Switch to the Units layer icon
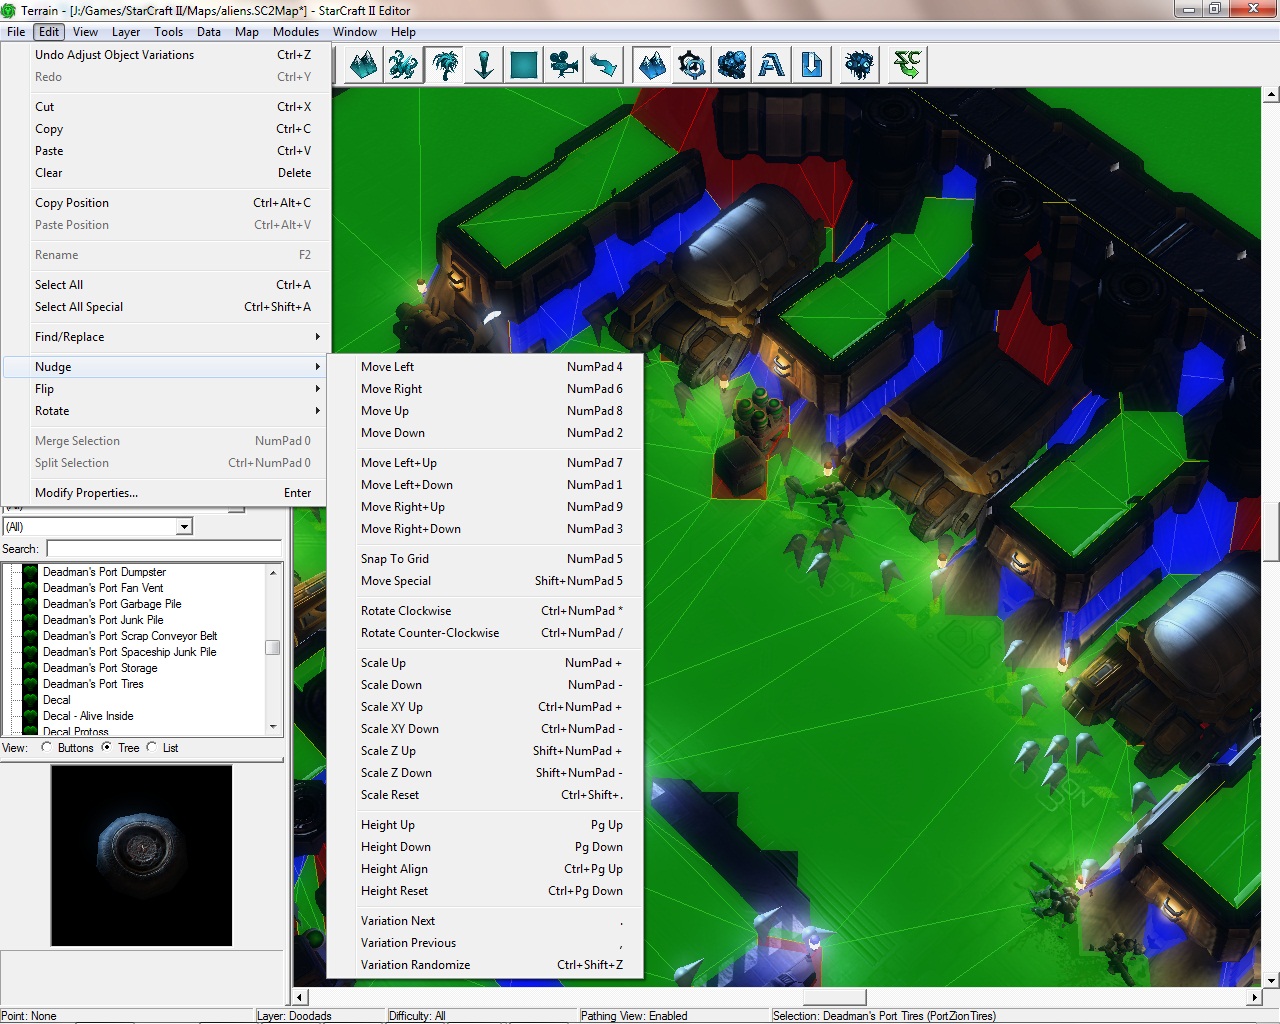1280x1024 pixels. tap(403, 66)
